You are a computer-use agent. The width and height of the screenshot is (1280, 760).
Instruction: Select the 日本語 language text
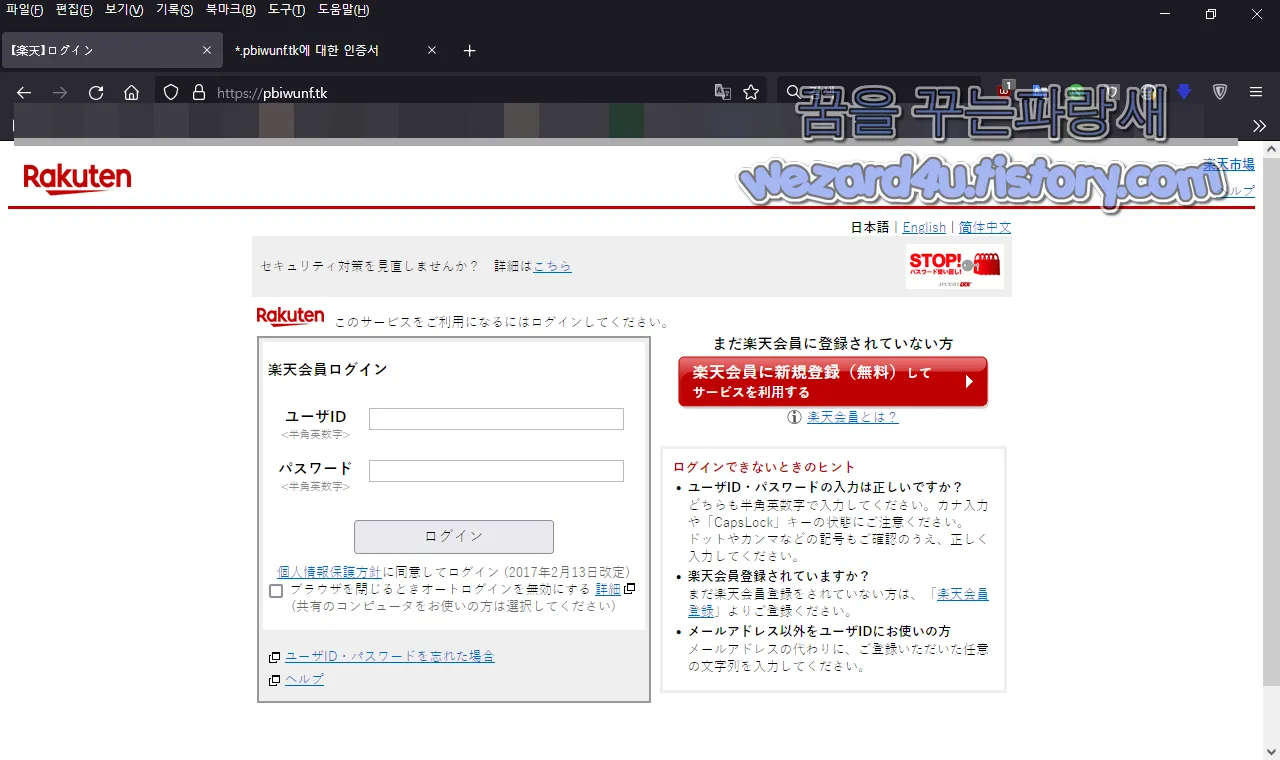point(869,228)
